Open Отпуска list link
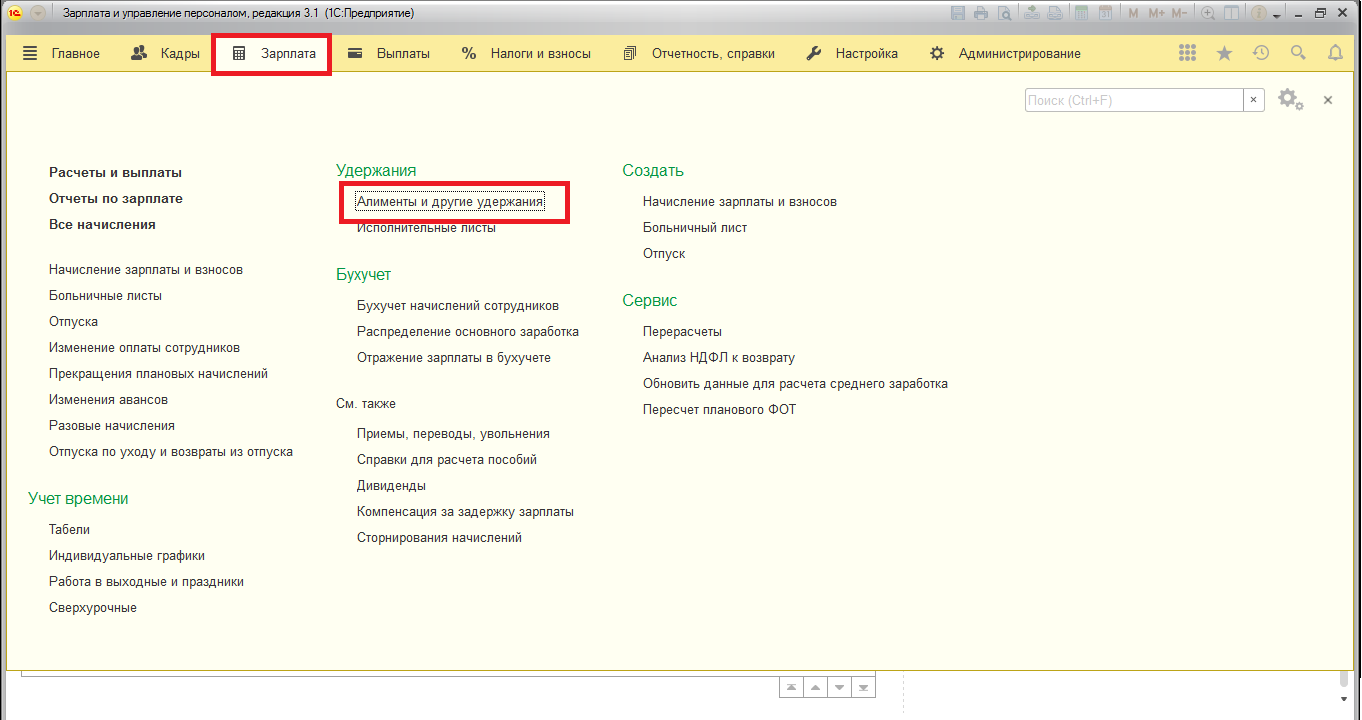 (x=73, y=321)
